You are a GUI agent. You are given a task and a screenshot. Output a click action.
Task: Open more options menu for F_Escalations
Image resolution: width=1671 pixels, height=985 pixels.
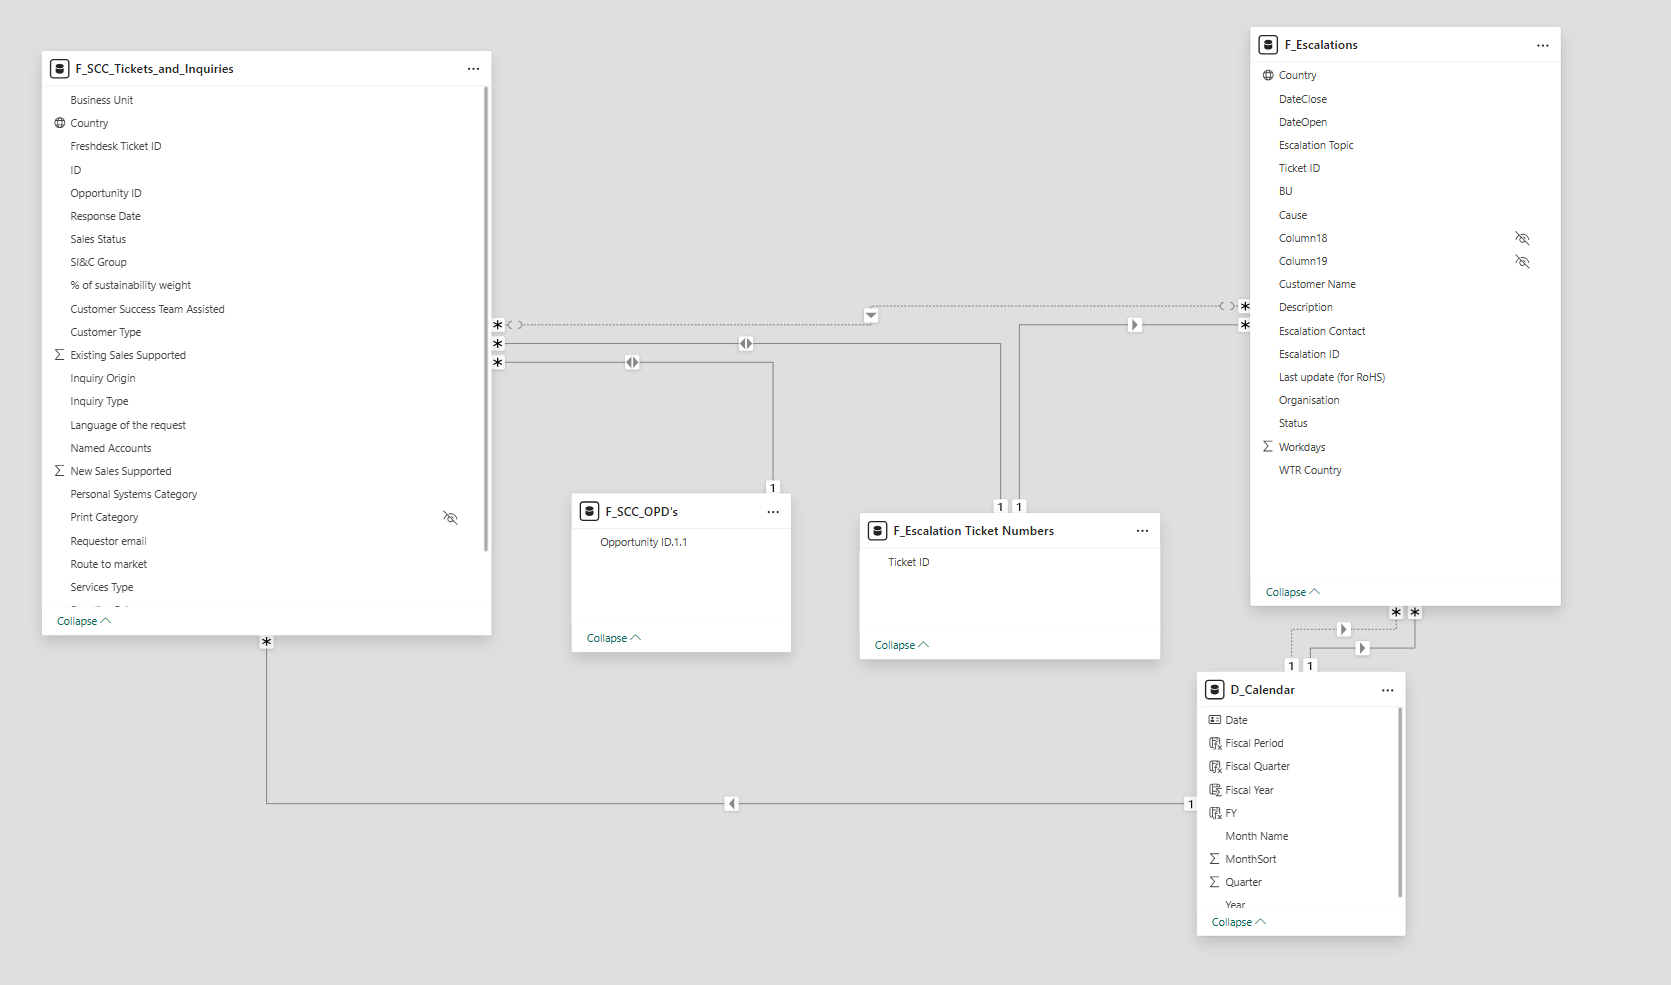point(1543,45)
